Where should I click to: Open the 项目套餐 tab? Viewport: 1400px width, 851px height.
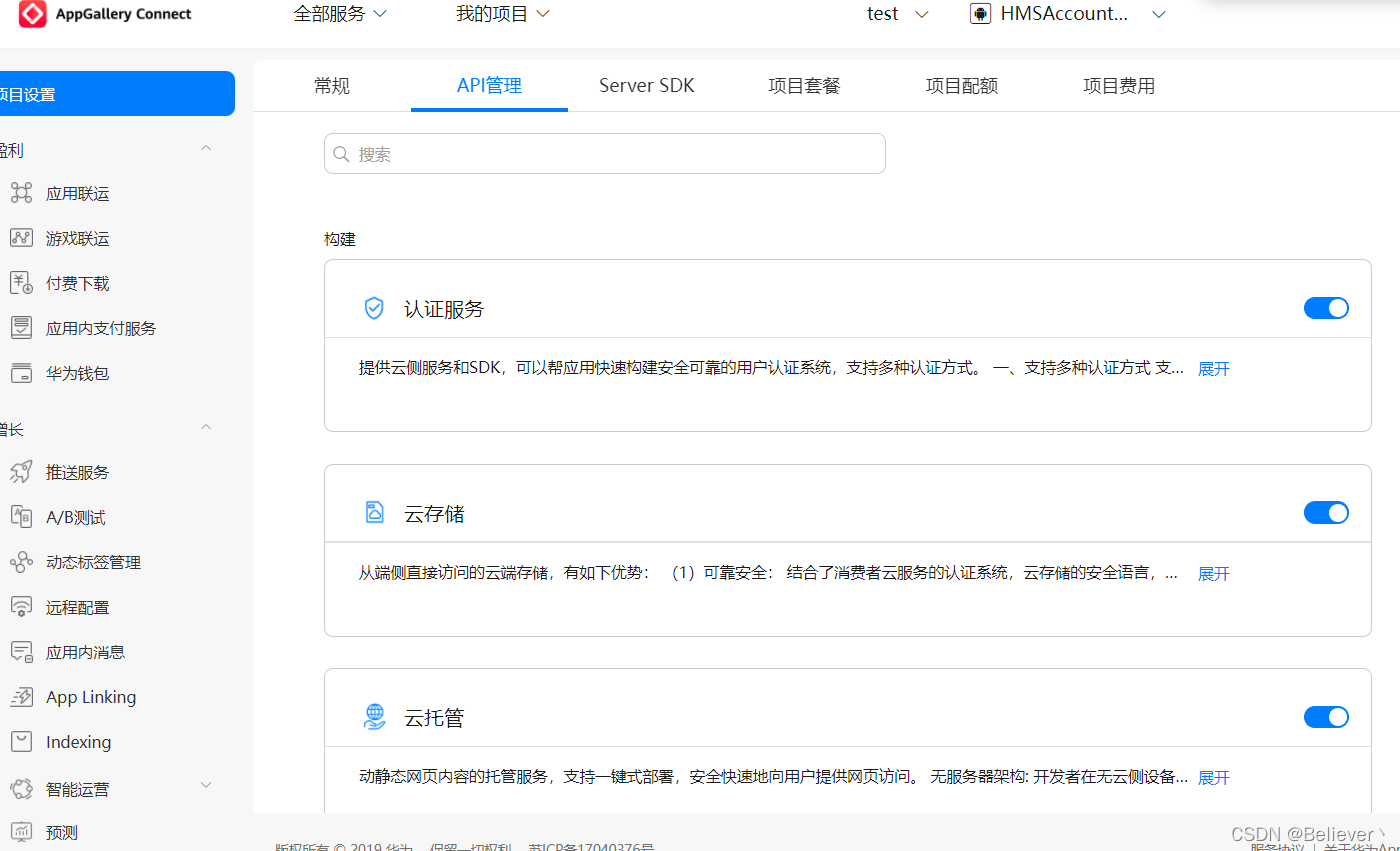tap(804, 86)
